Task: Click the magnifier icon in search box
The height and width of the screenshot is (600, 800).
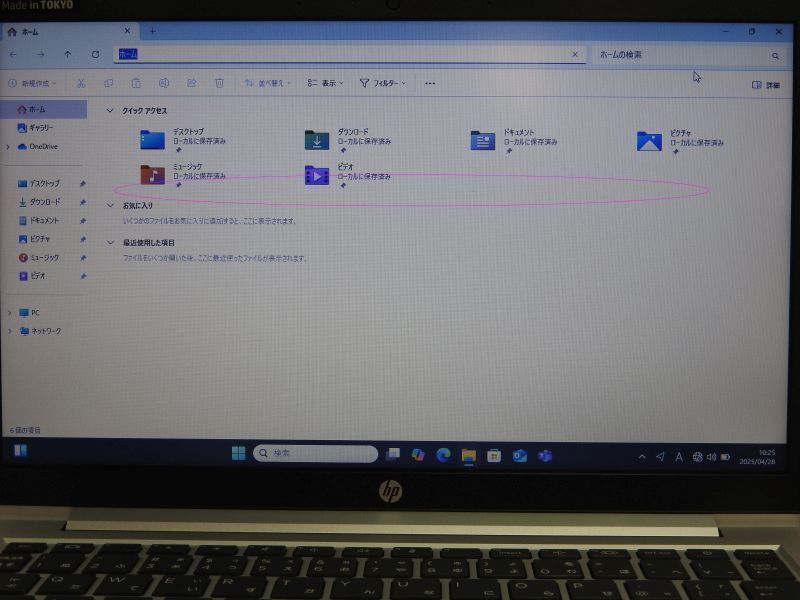Action: (776, 56)
